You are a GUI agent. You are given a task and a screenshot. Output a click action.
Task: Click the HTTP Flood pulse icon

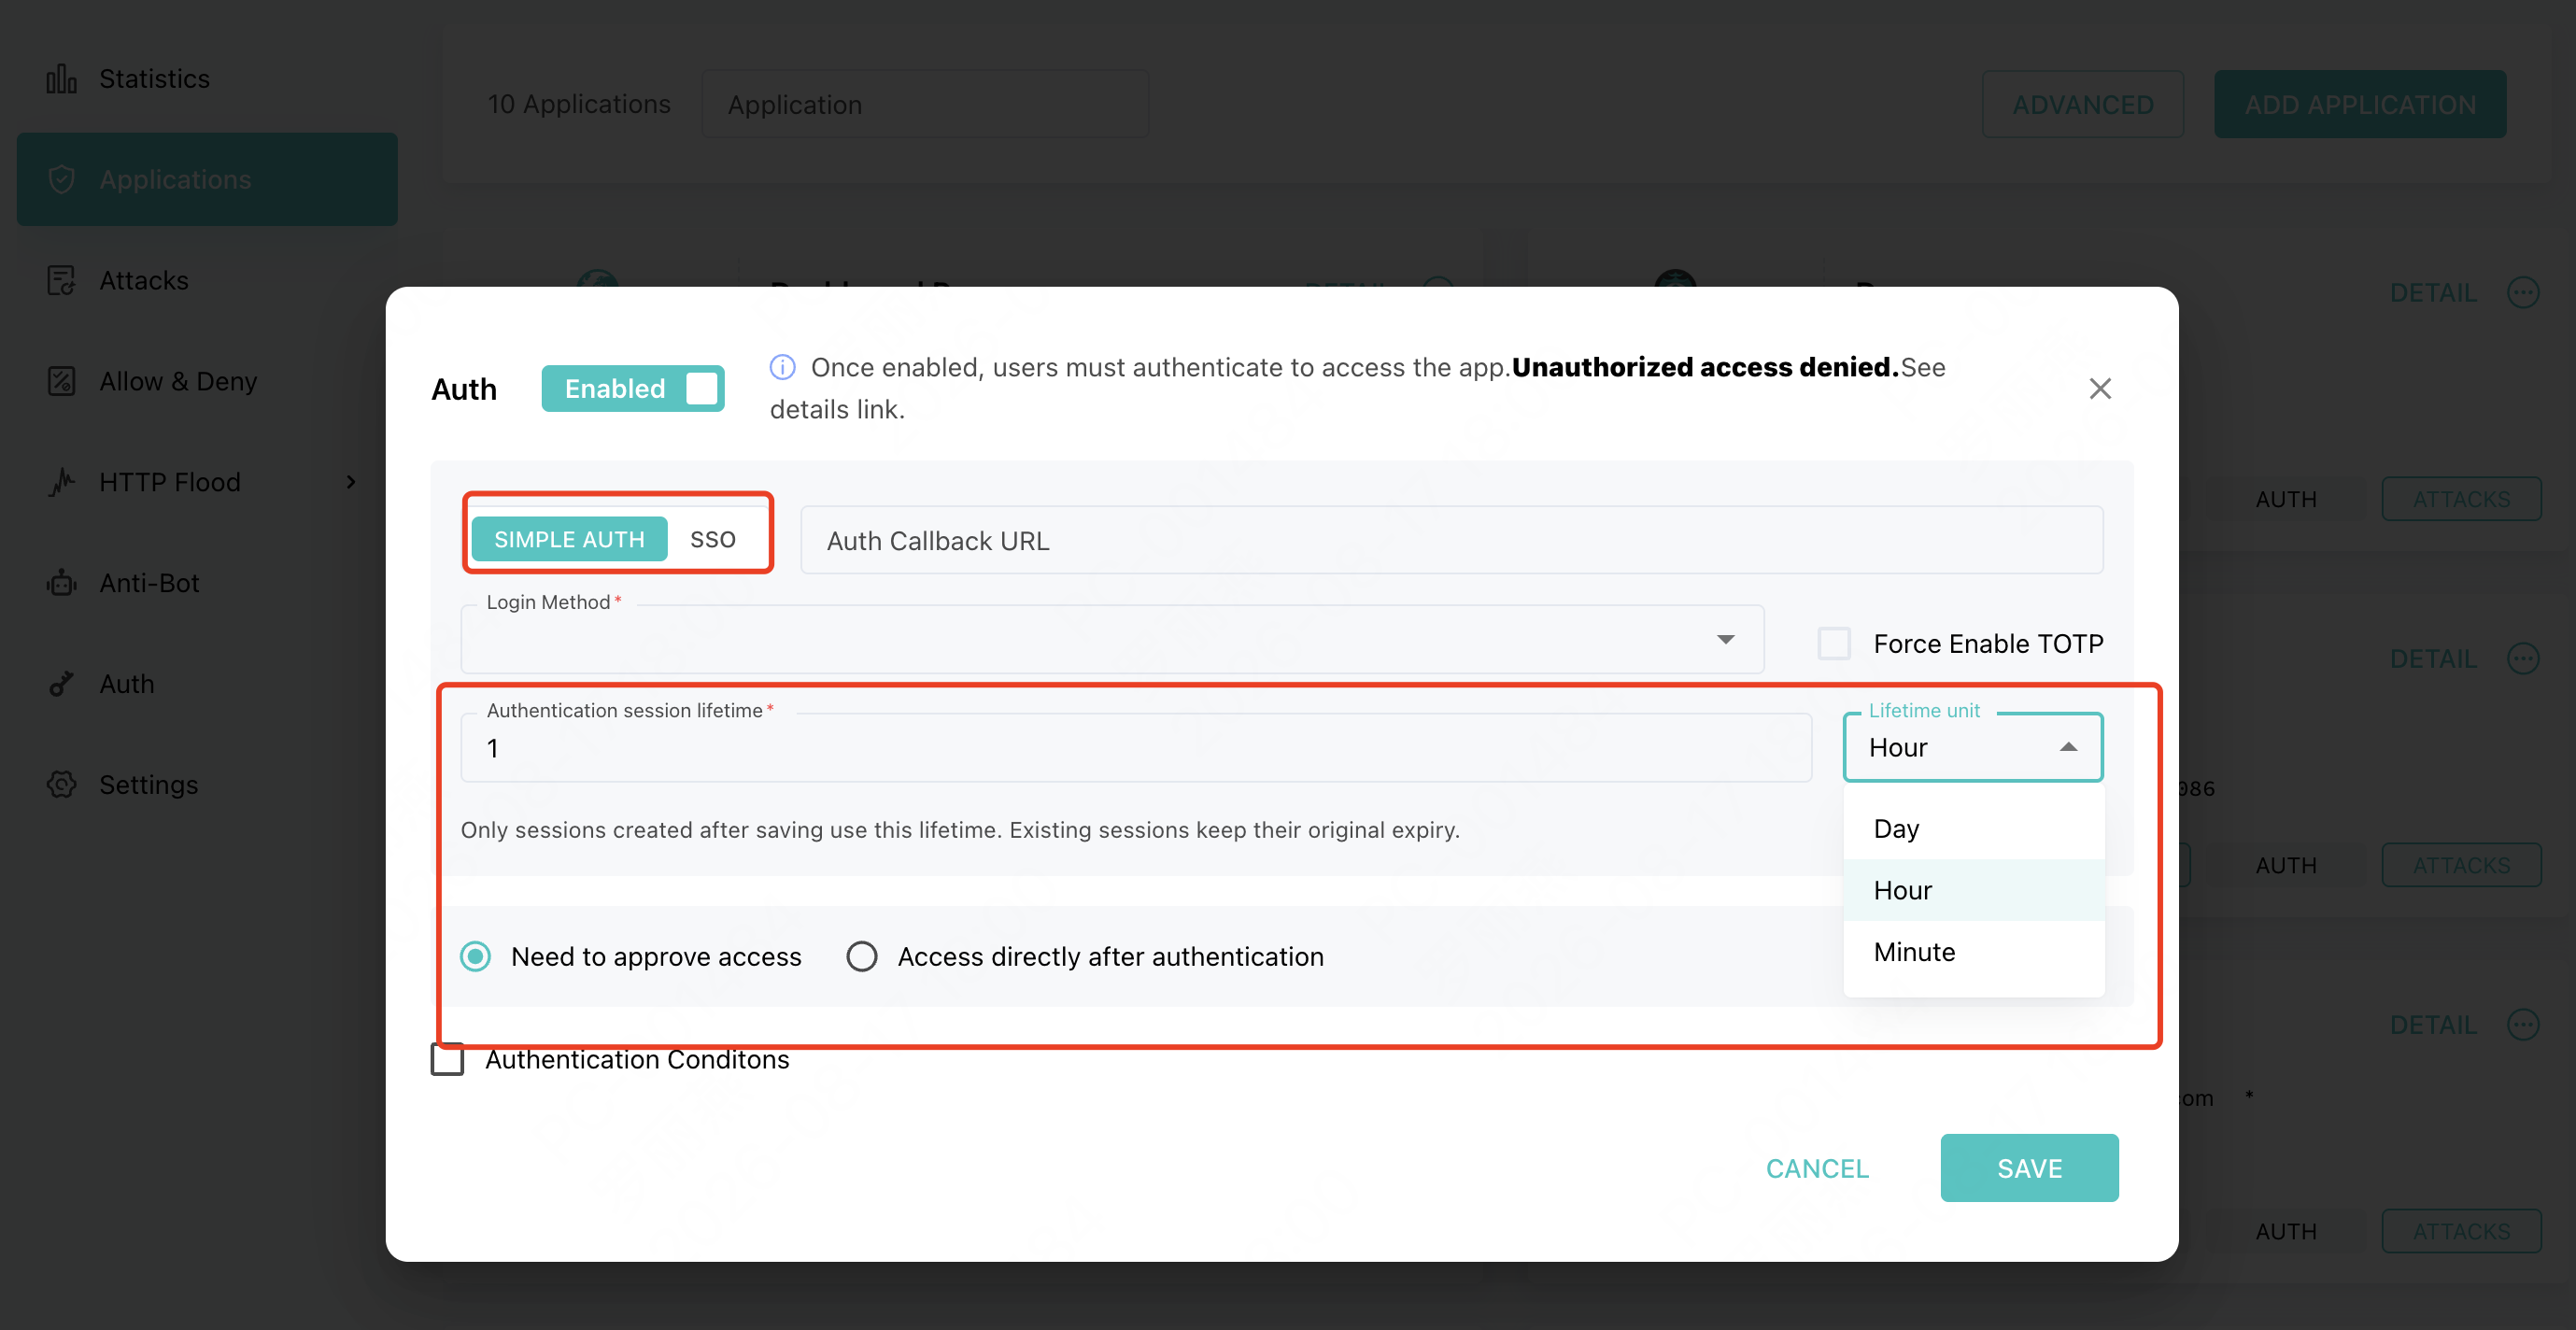61,482
